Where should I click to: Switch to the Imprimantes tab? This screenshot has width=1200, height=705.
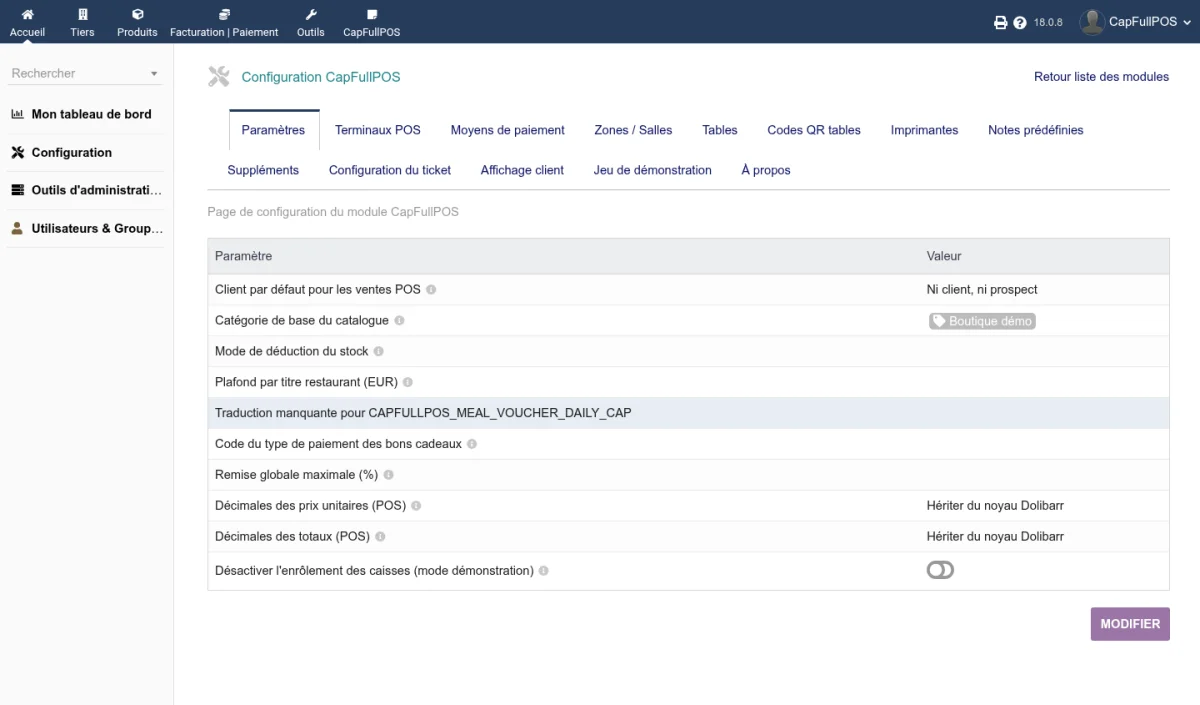pyautogui.click(x=924, y=130)
